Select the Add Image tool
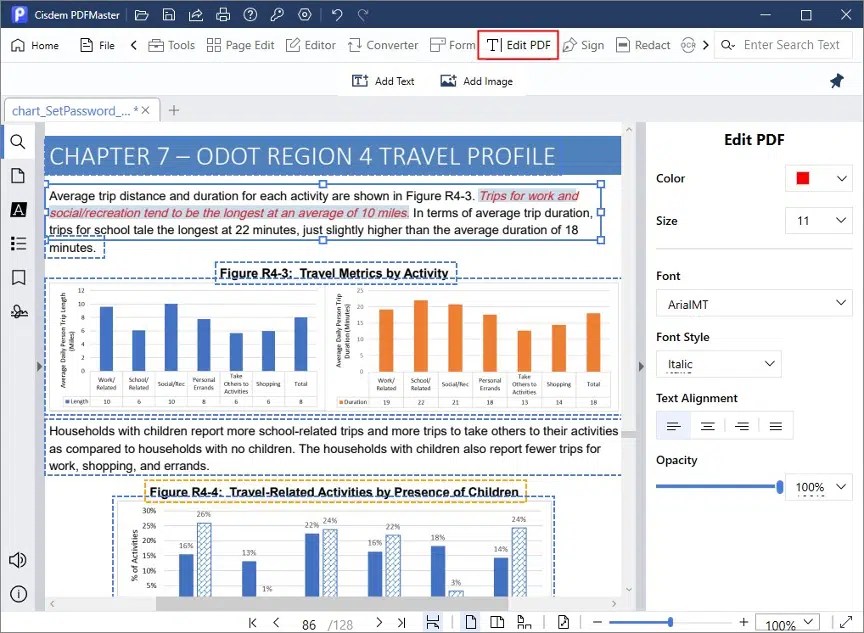 [478, 80]
